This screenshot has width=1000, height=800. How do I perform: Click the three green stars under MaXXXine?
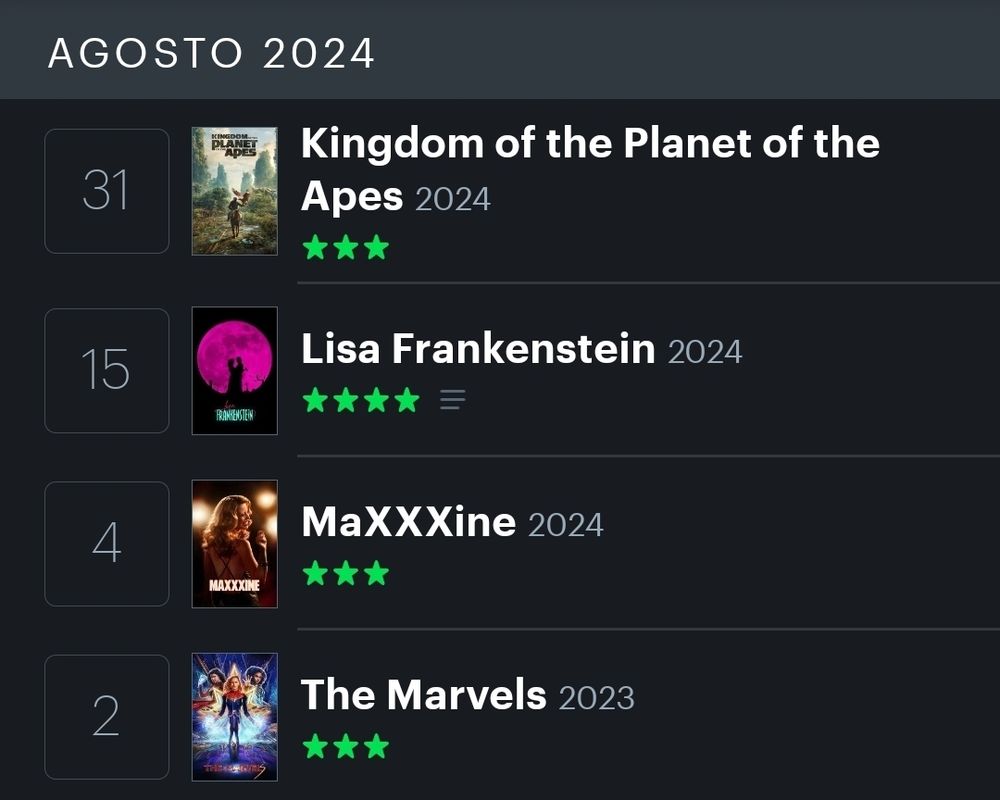point(345,573)
